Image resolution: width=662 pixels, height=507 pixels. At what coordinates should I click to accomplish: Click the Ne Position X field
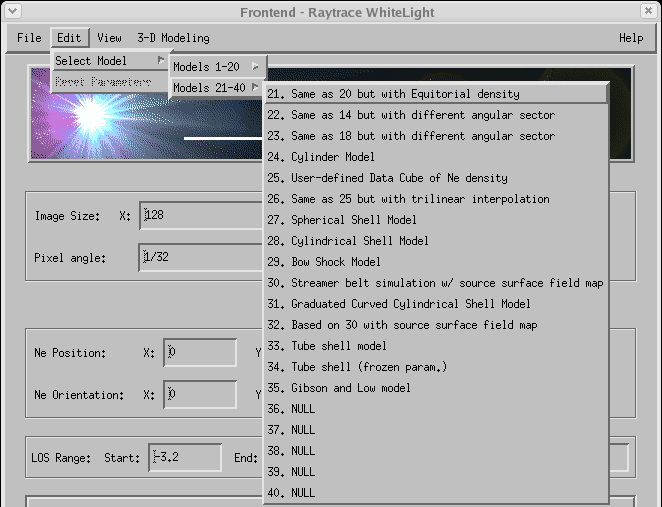pos(200,352)
